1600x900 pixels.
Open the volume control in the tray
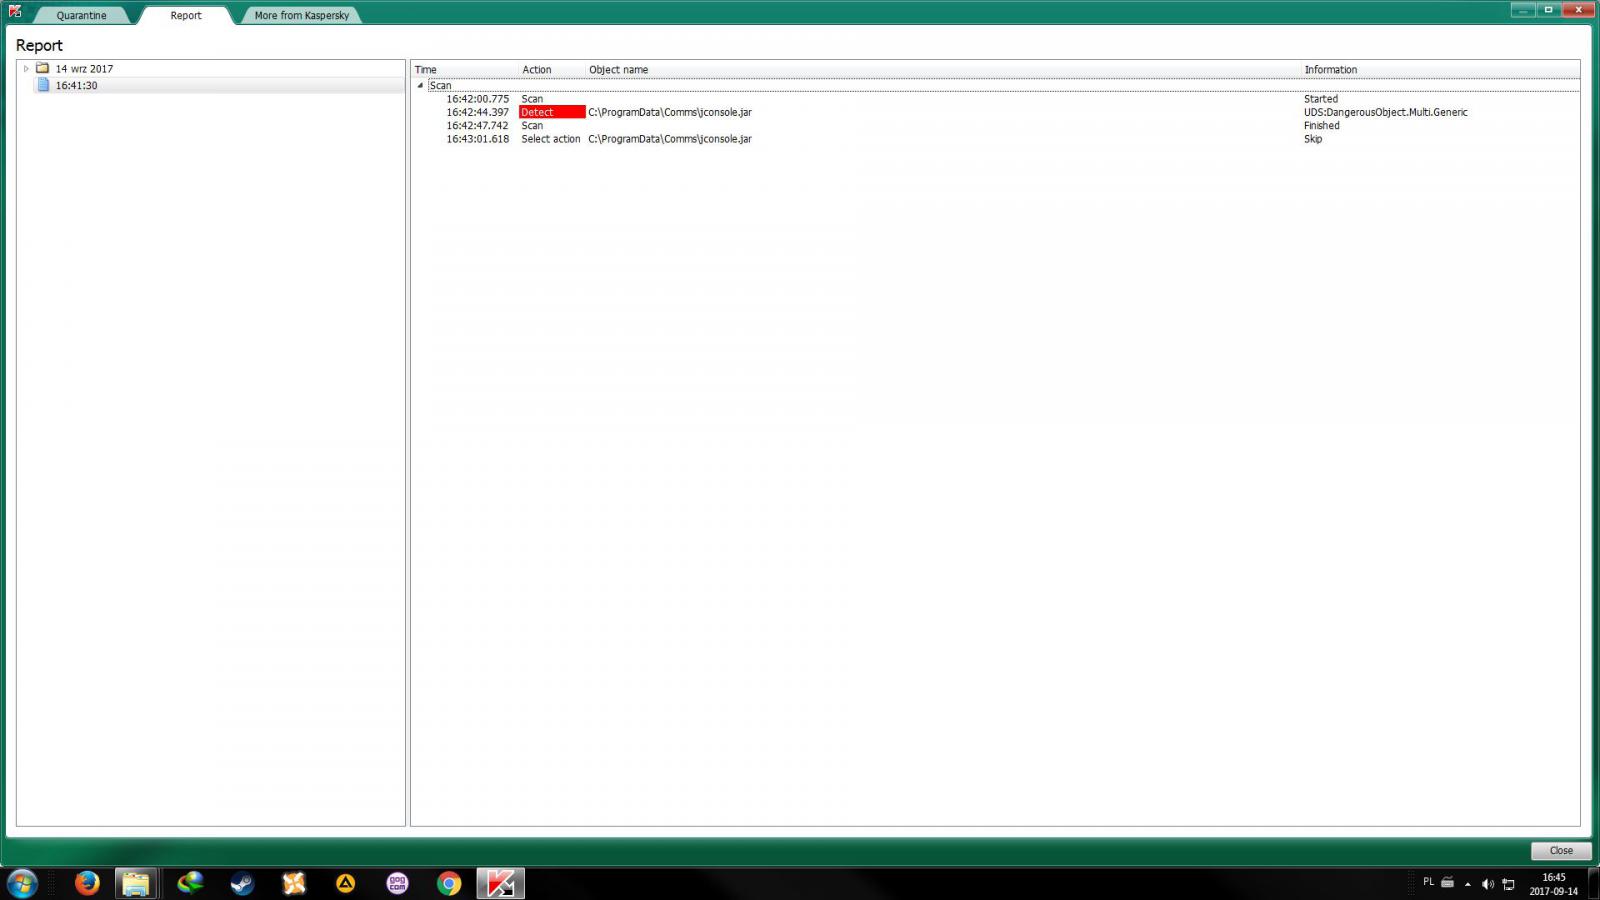pyautogui.click(x=1488, y=884)
